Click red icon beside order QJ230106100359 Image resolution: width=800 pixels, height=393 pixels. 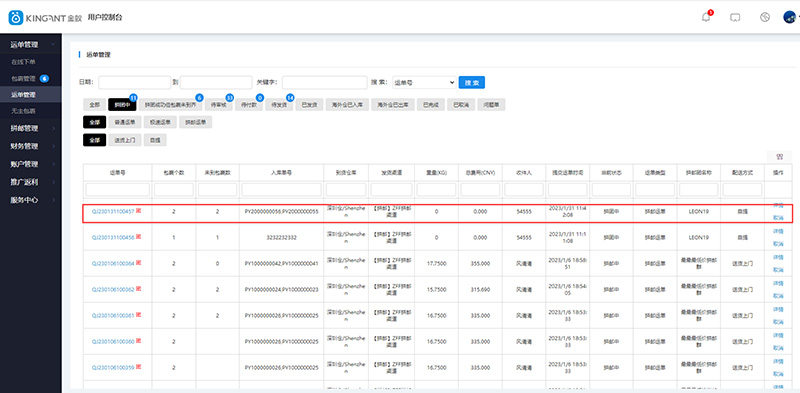(138, 367)
